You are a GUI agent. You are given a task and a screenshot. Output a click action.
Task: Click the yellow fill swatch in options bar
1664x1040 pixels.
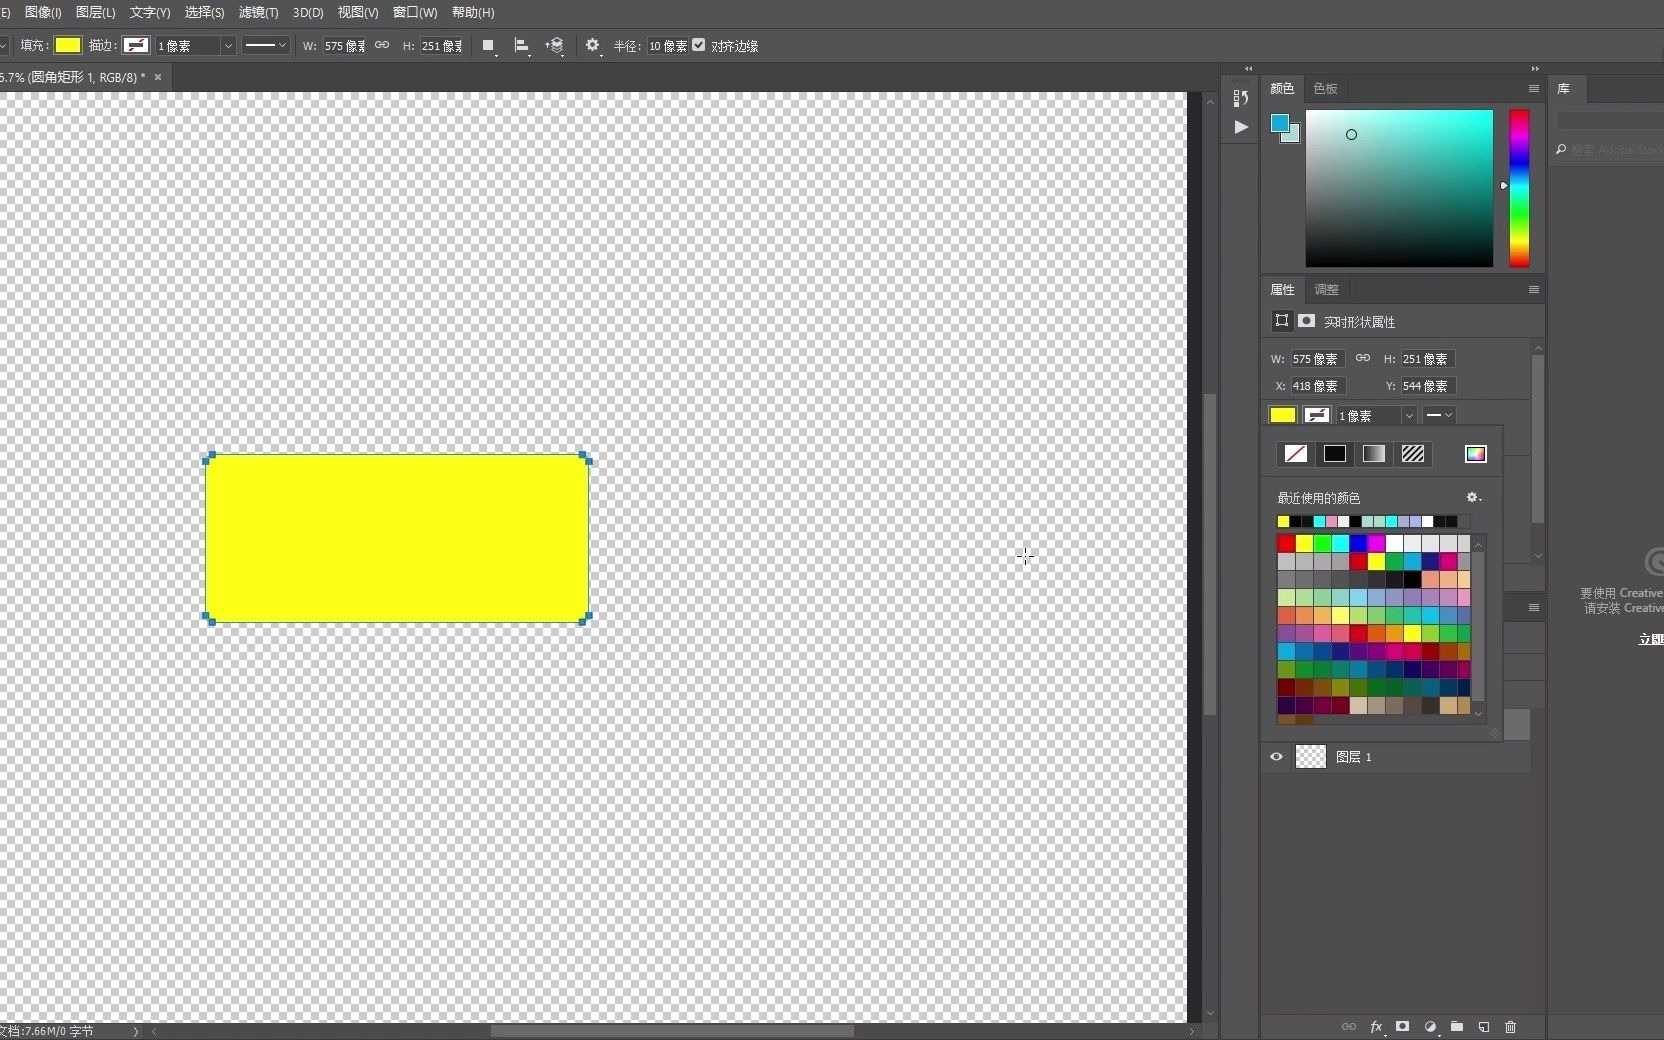68,45
